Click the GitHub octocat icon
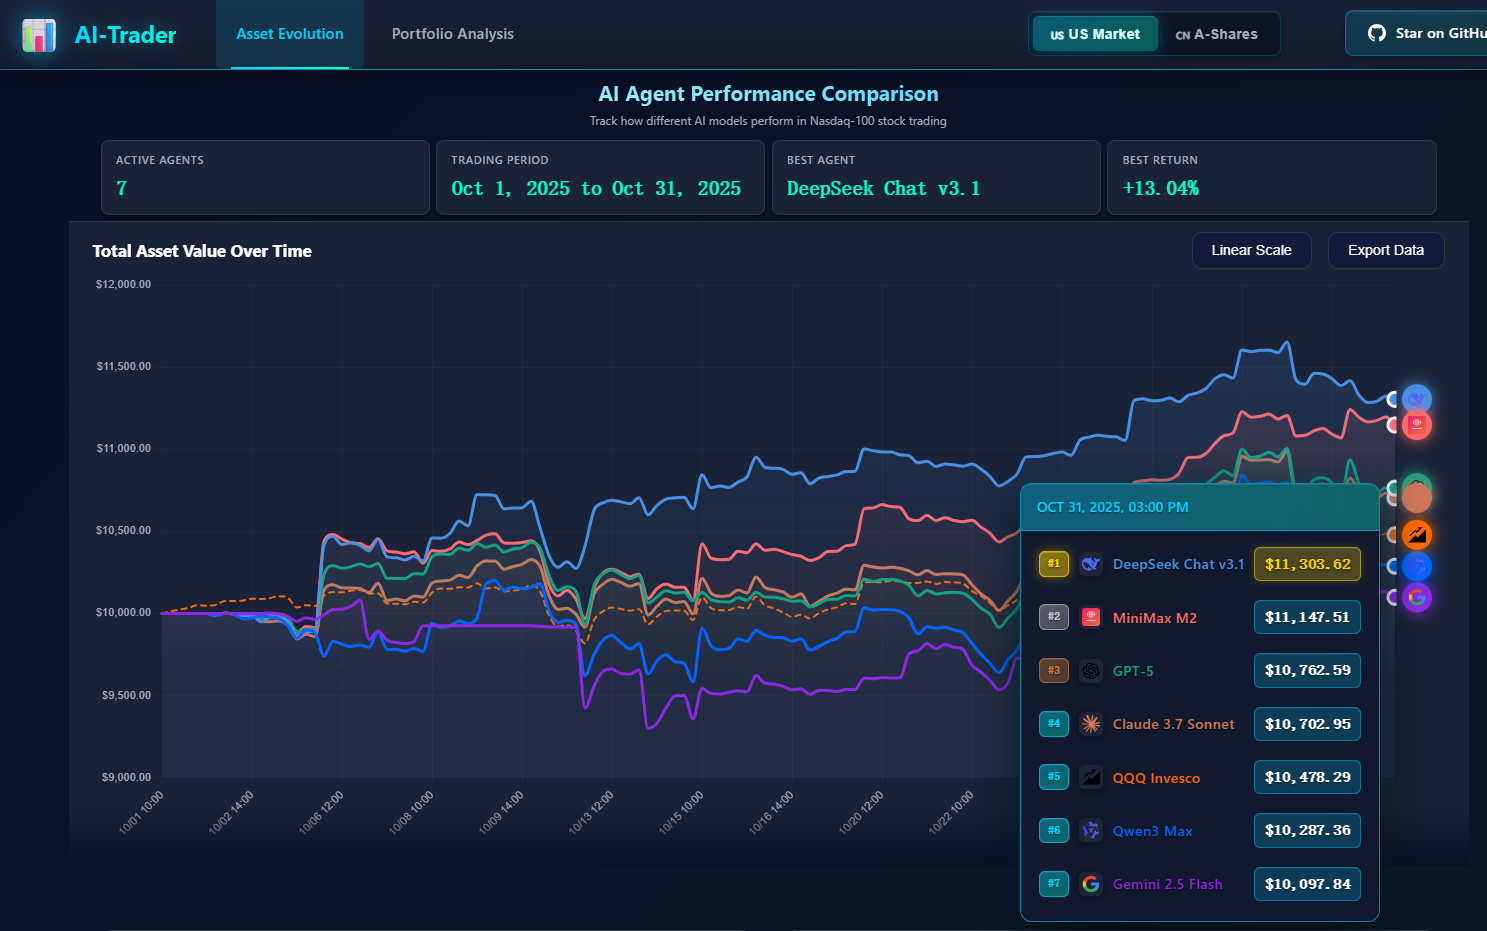The image size is (1487, 931). tap(1377, 33)
